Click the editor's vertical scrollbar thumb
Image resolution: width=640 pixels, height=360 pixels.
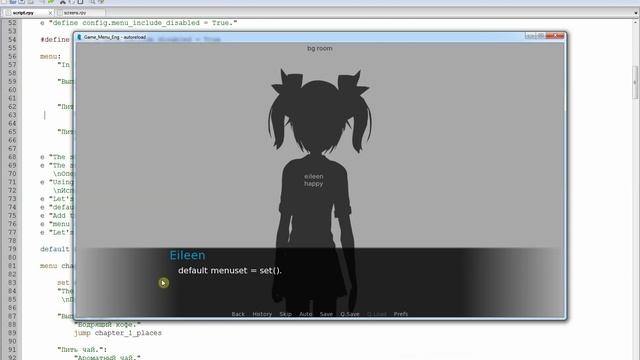pyautogui.click(x=635, y=82)
